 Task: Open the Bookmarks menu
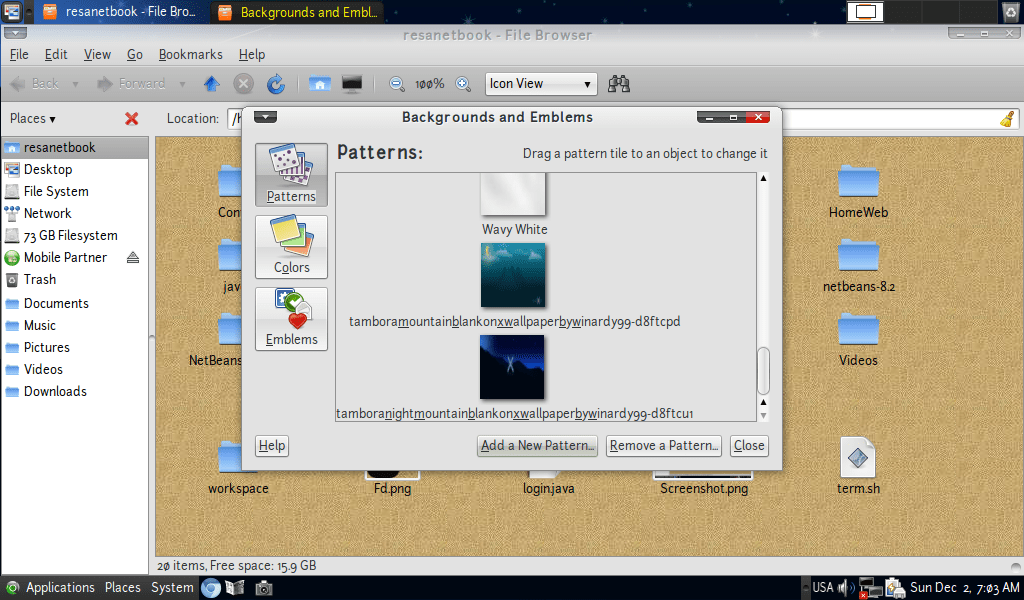190,54
